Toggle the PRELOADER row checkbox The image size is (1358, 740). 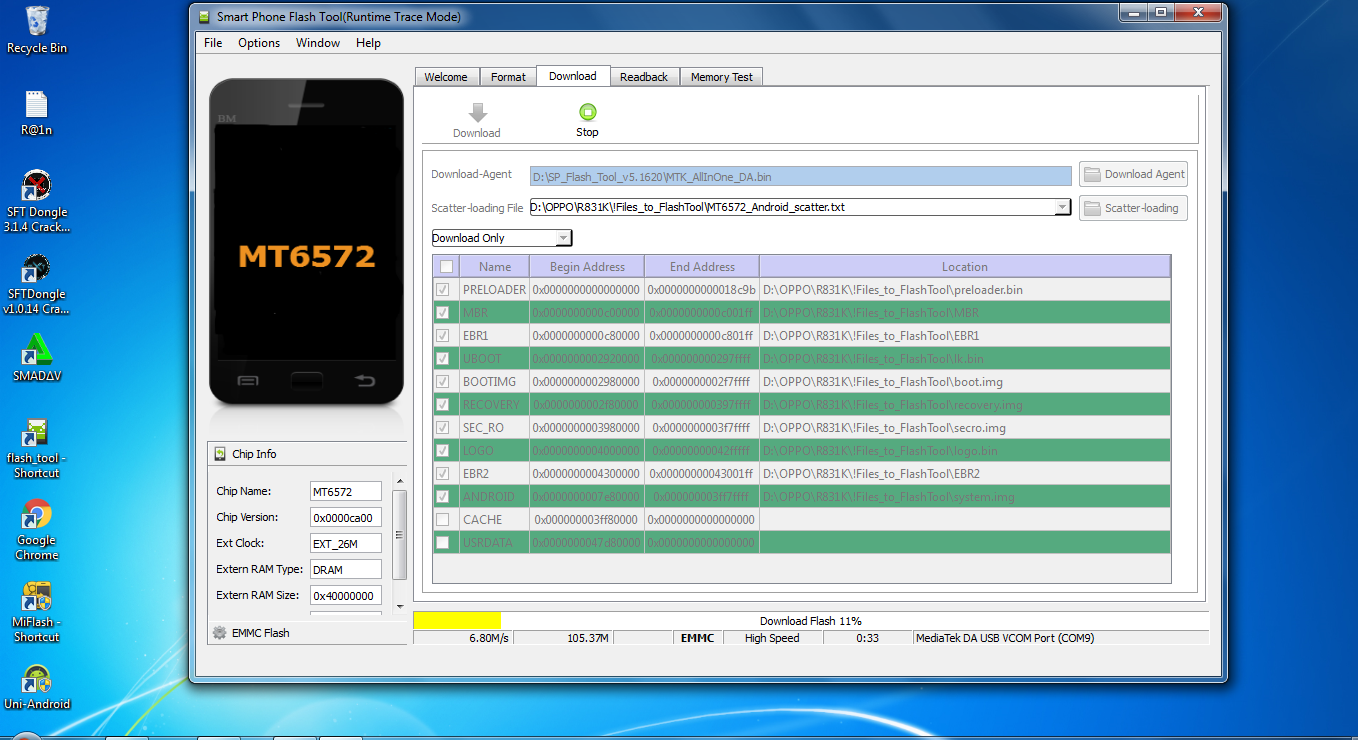[x=442, y=290]
